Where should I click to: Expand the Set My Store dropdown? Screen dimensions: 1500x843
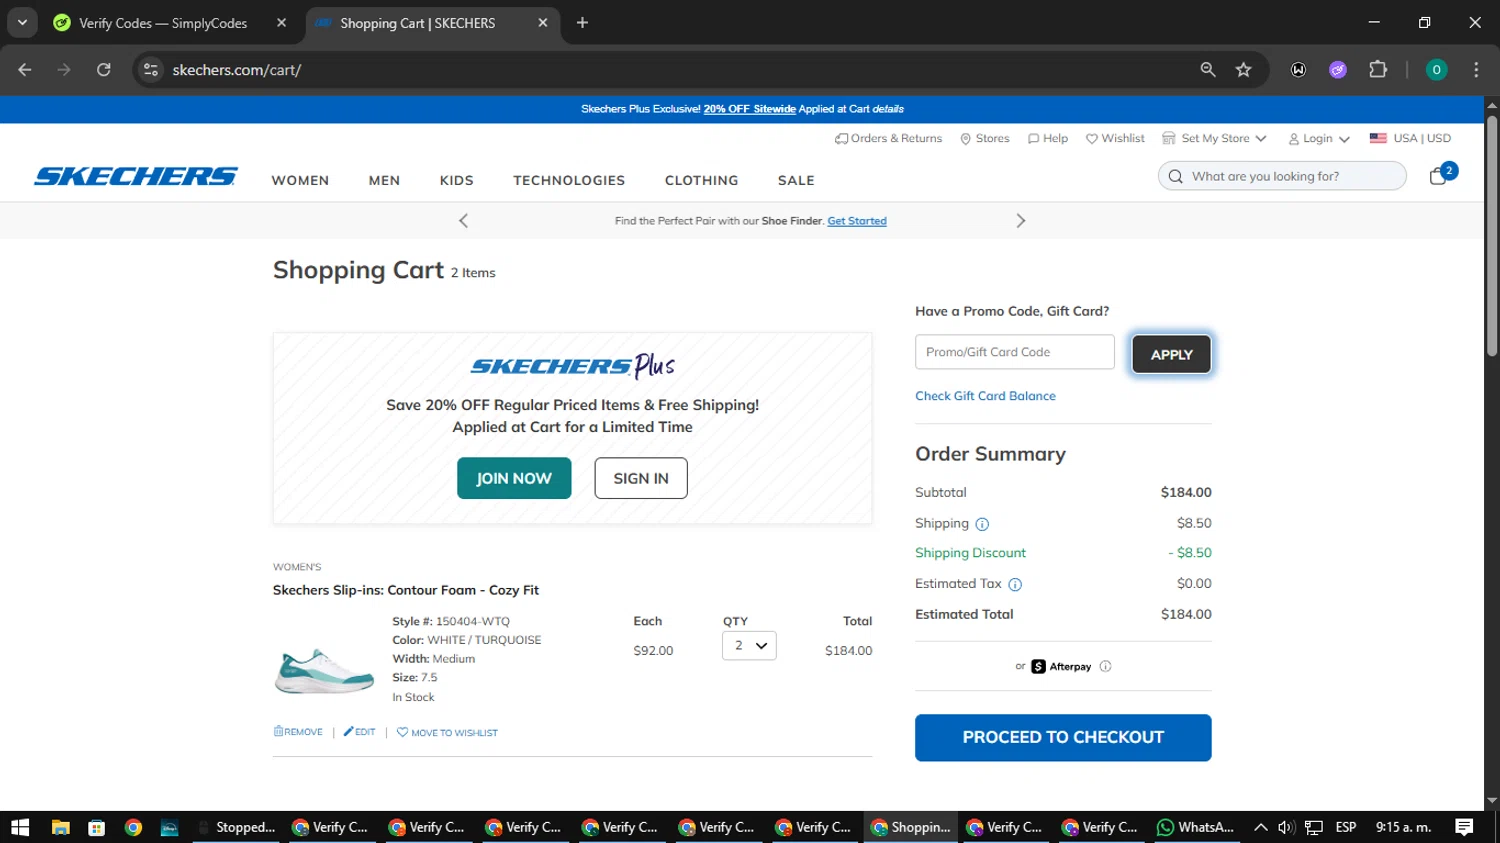[x=1214, y=139]
